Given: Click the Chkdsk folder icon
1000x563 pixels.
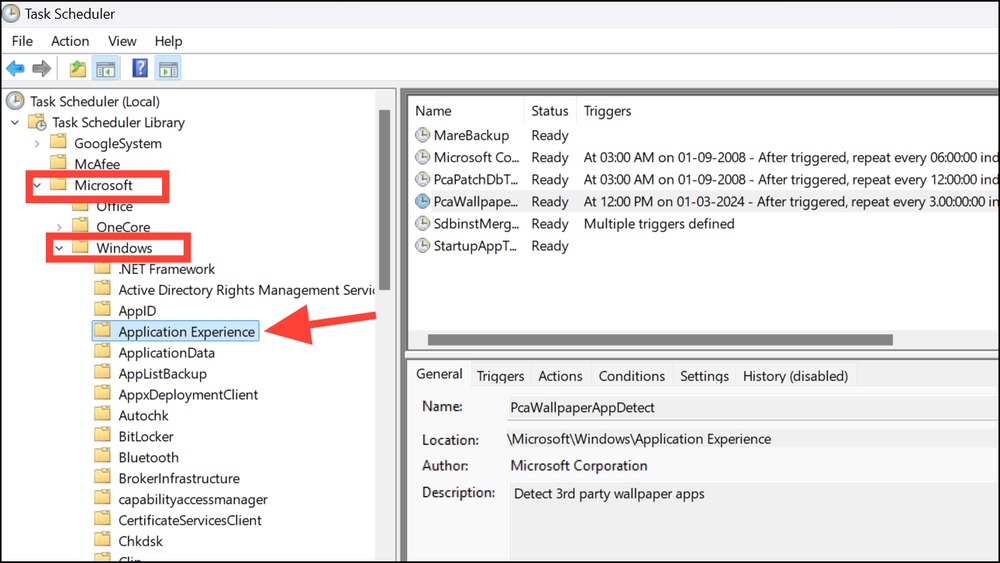Looking at the screenshot, I should pos(102,540).
